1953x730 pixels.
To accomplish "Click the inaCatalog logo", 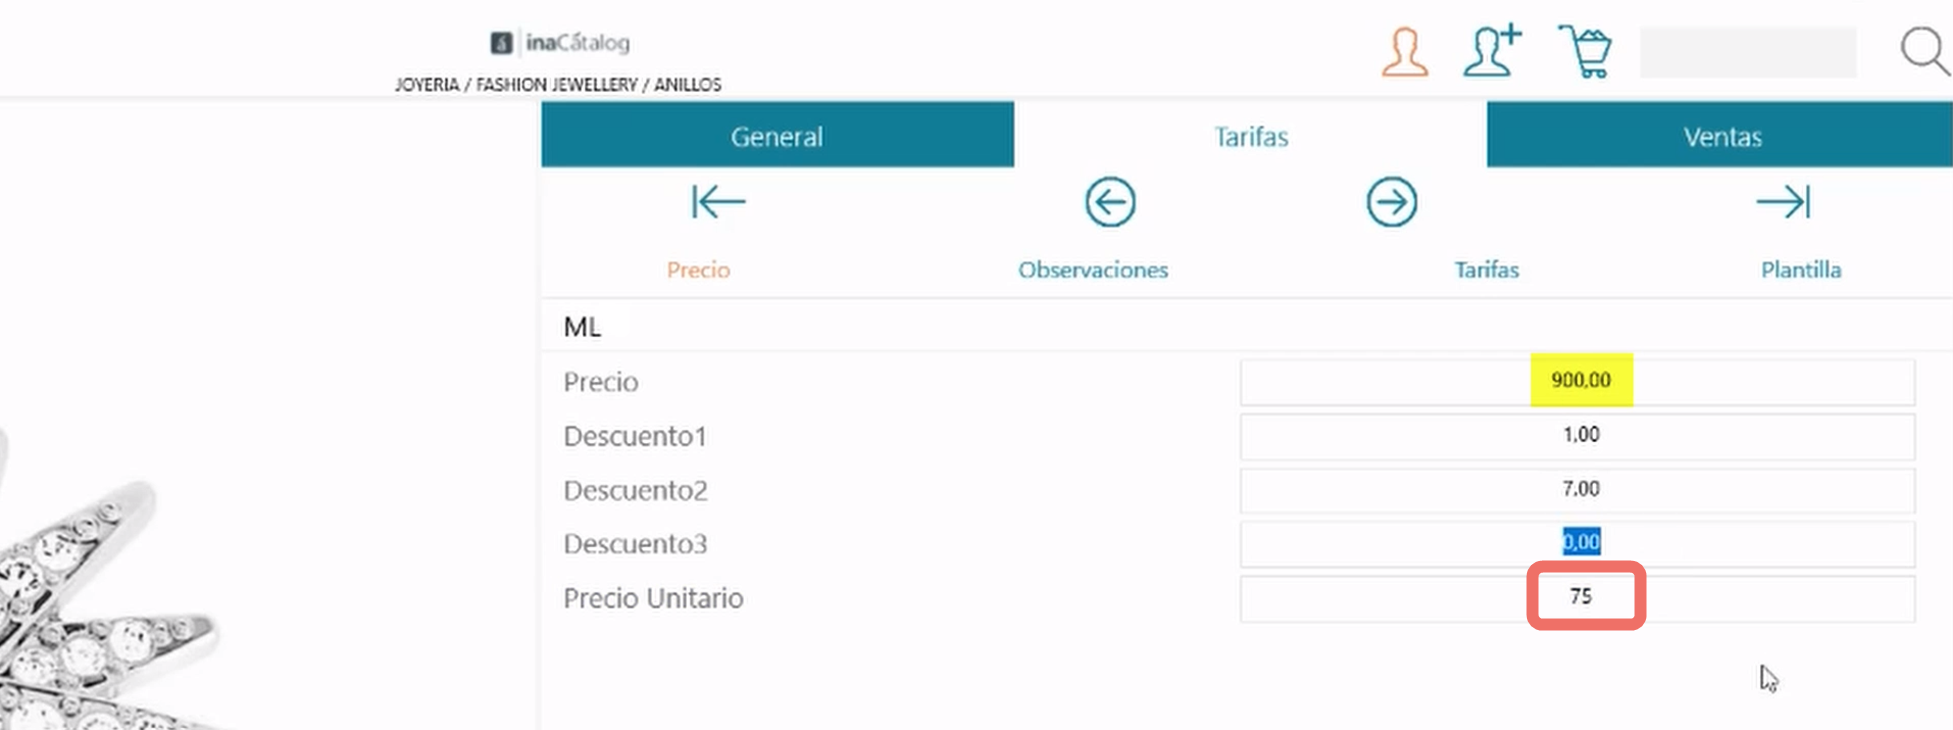I will [x=560, y=43].
